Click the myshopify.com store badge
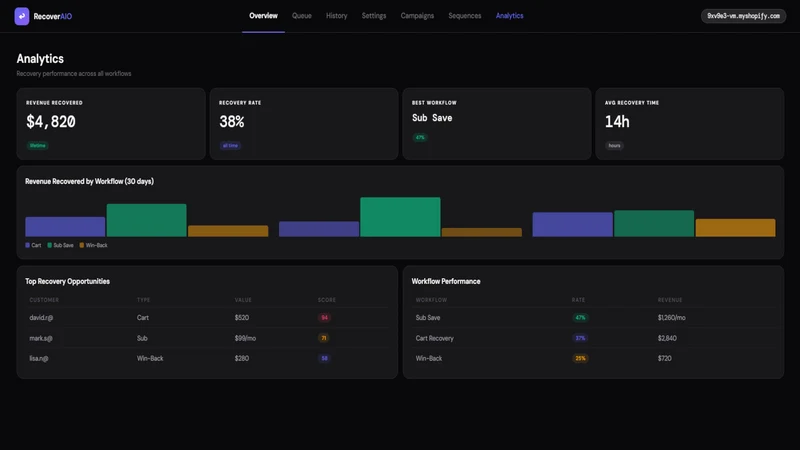The image size is (800, 450). click(x=743, y=16)
